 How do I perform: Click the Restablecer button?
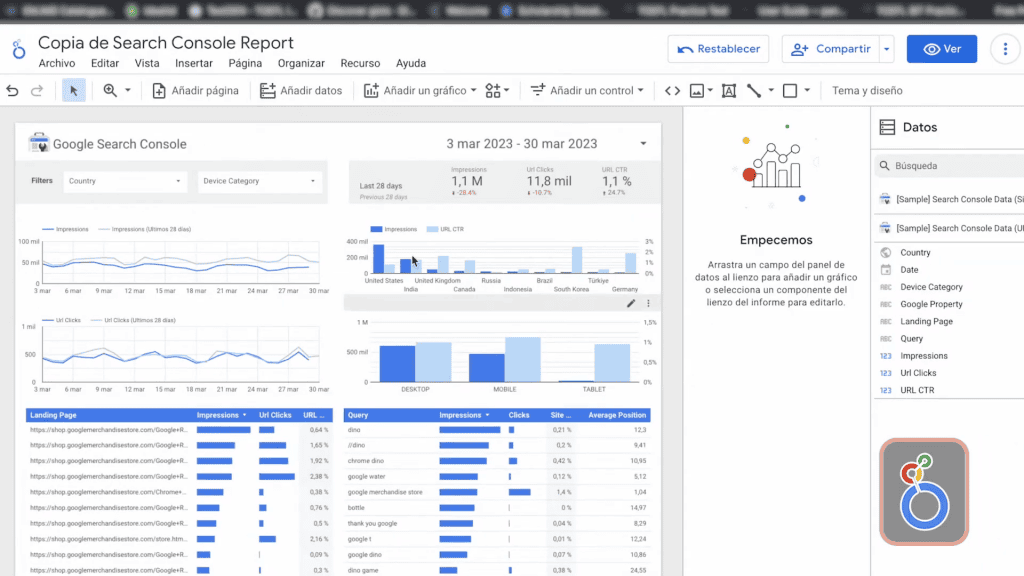point(718,49)
